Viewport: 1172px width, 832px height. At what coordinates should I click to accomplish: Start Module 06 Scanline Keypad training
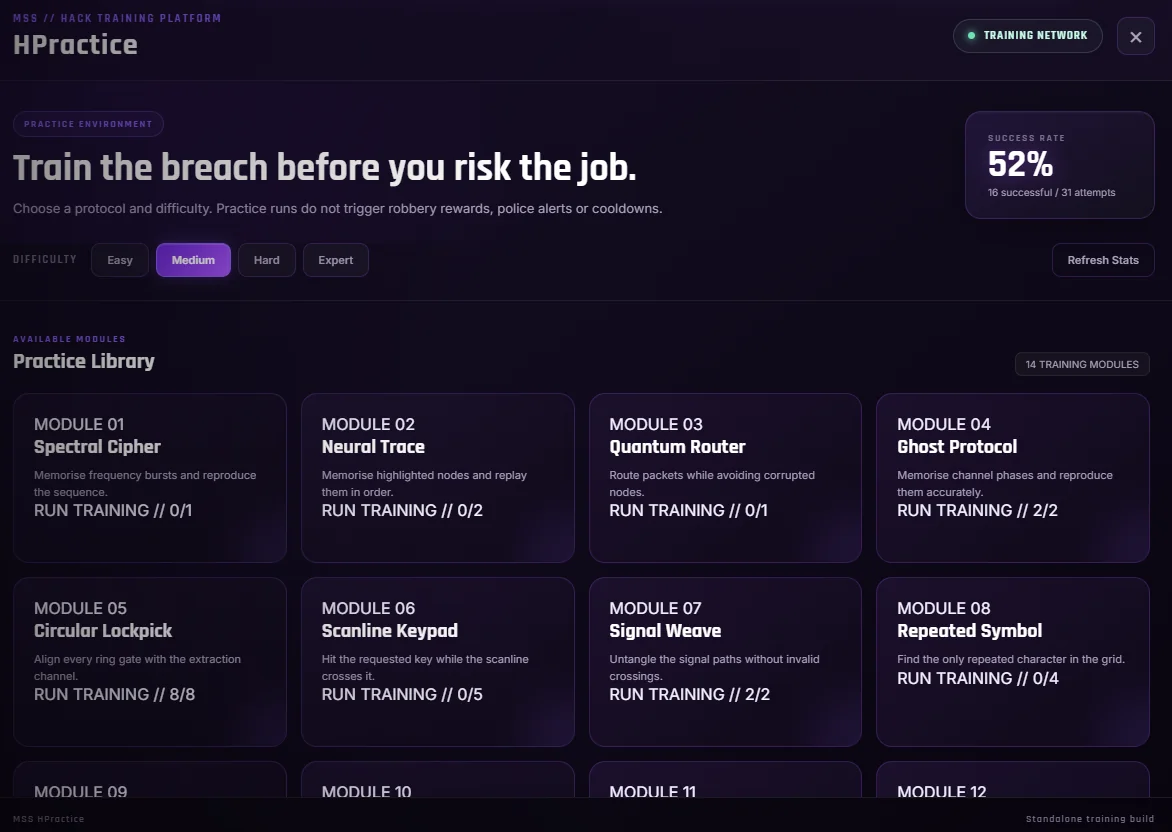pyautogui.click(x=437, y=662)
